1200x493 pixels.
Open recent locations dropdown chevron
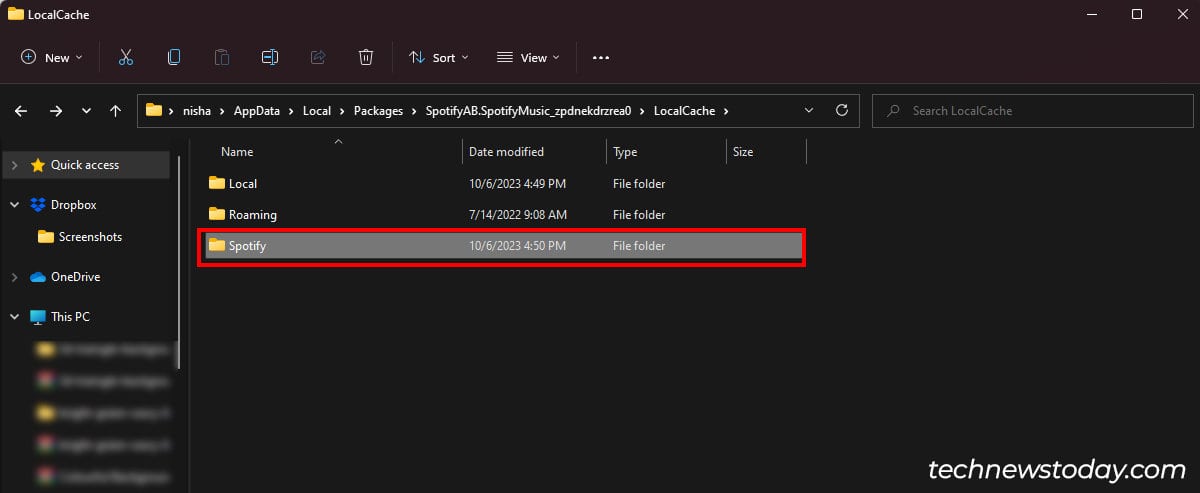pos(87,111)
